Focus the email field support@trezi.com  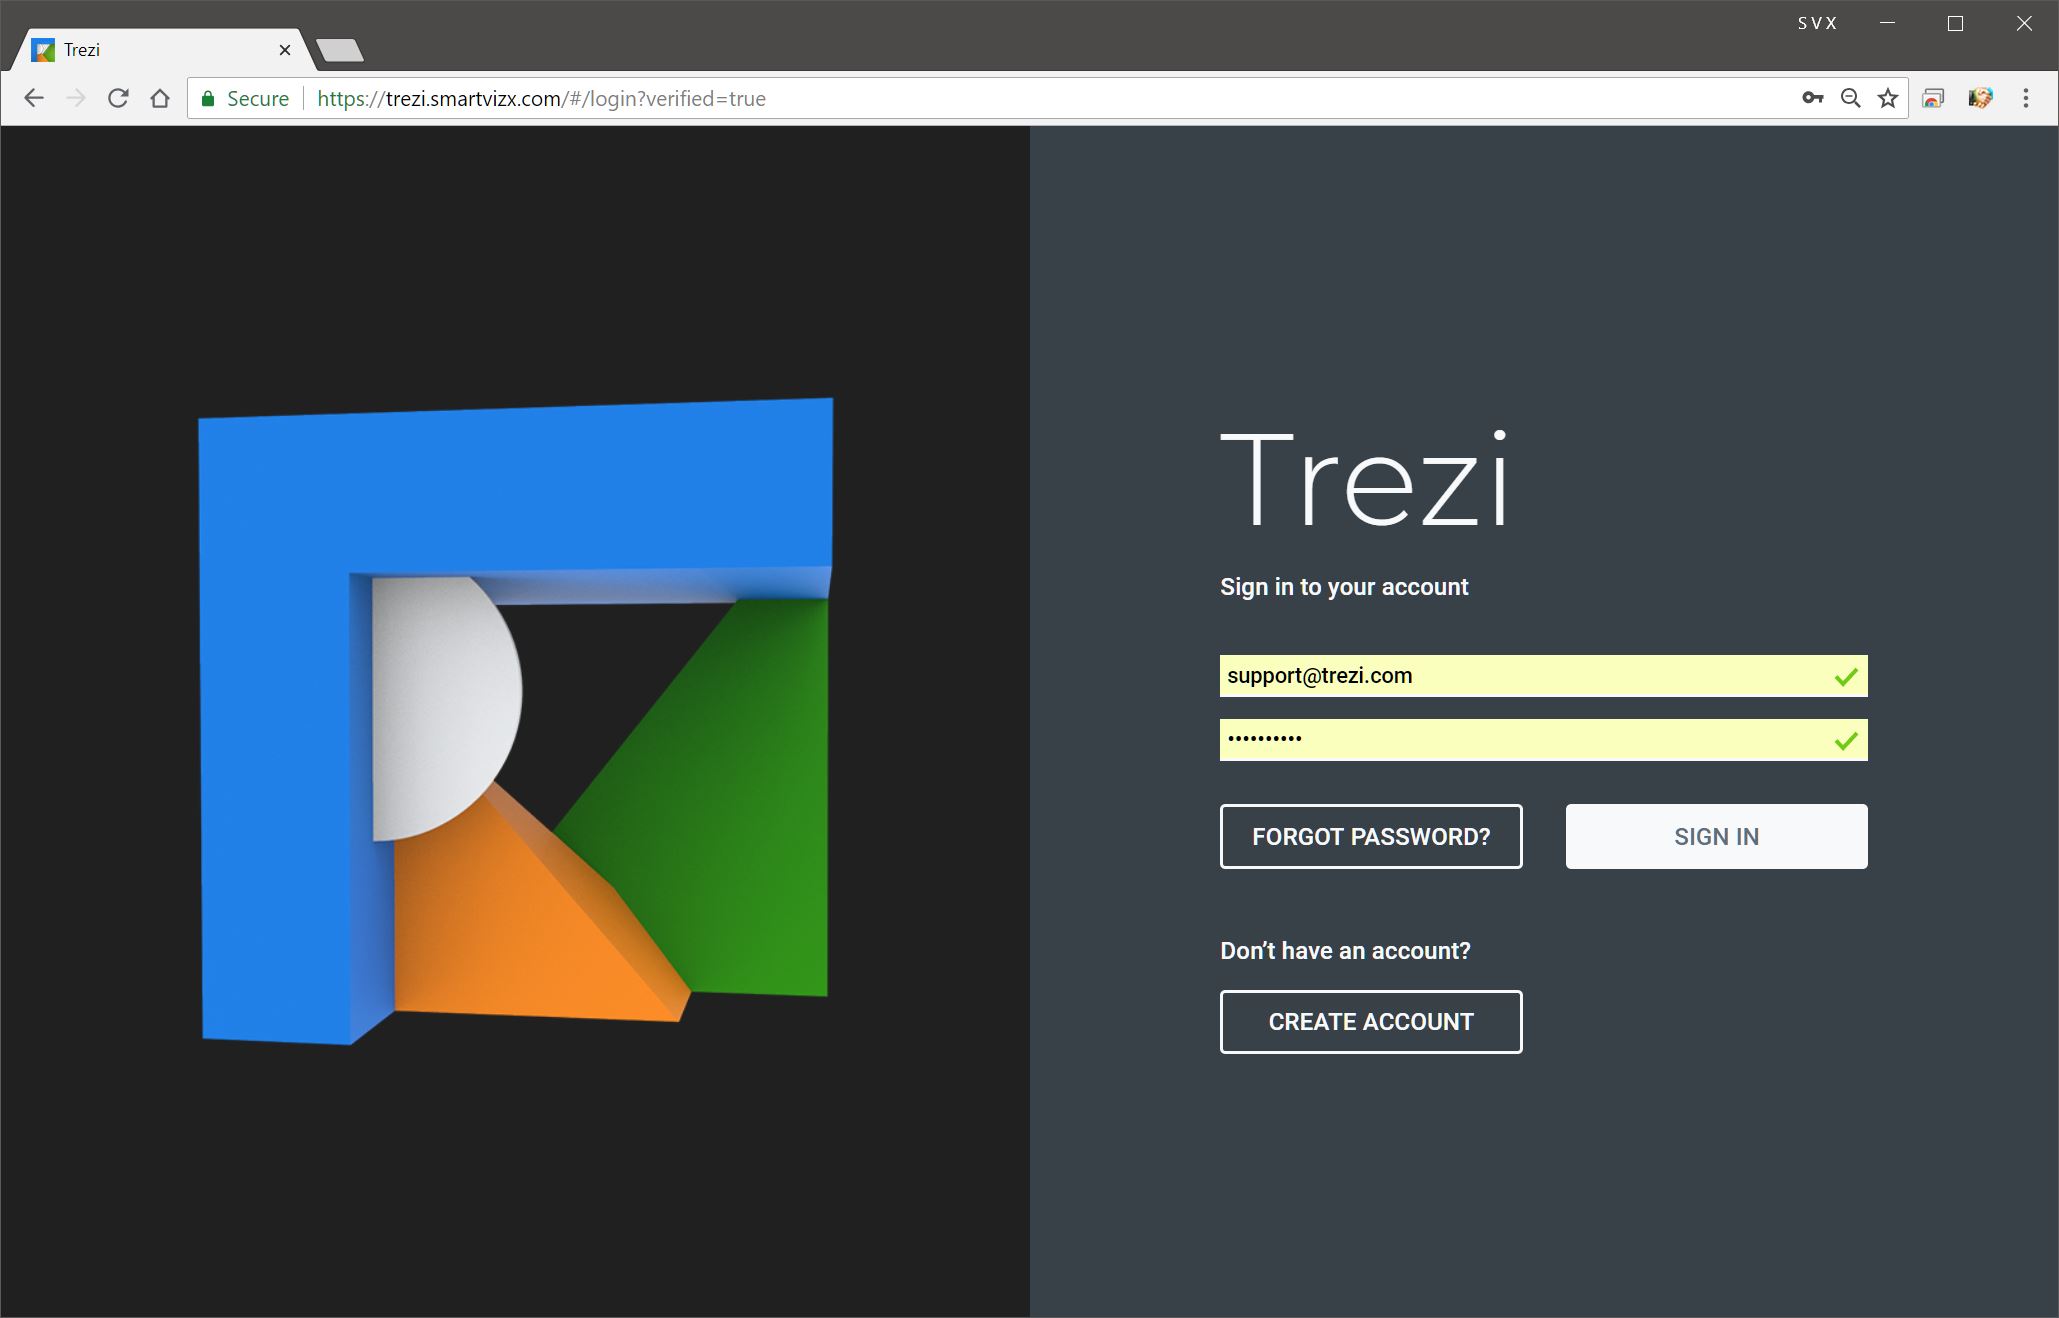pyautogui.click(x=1520, y=676)
